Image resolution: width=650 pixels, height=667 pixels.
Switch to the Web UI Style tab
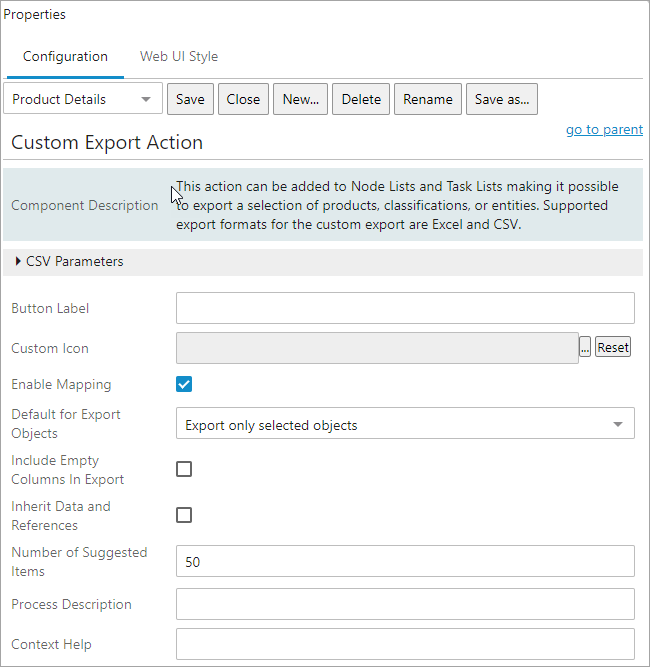click(179, 57)
